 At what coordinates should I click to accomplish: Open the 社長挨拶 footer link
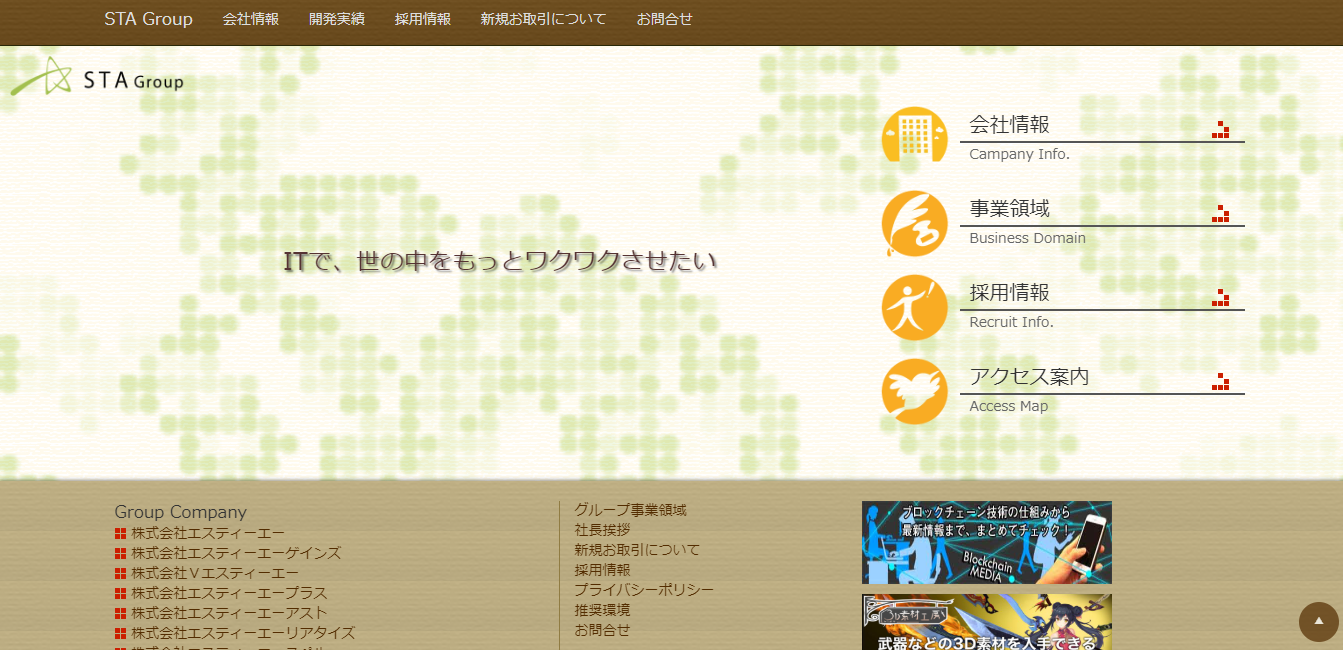click(602, 530)
